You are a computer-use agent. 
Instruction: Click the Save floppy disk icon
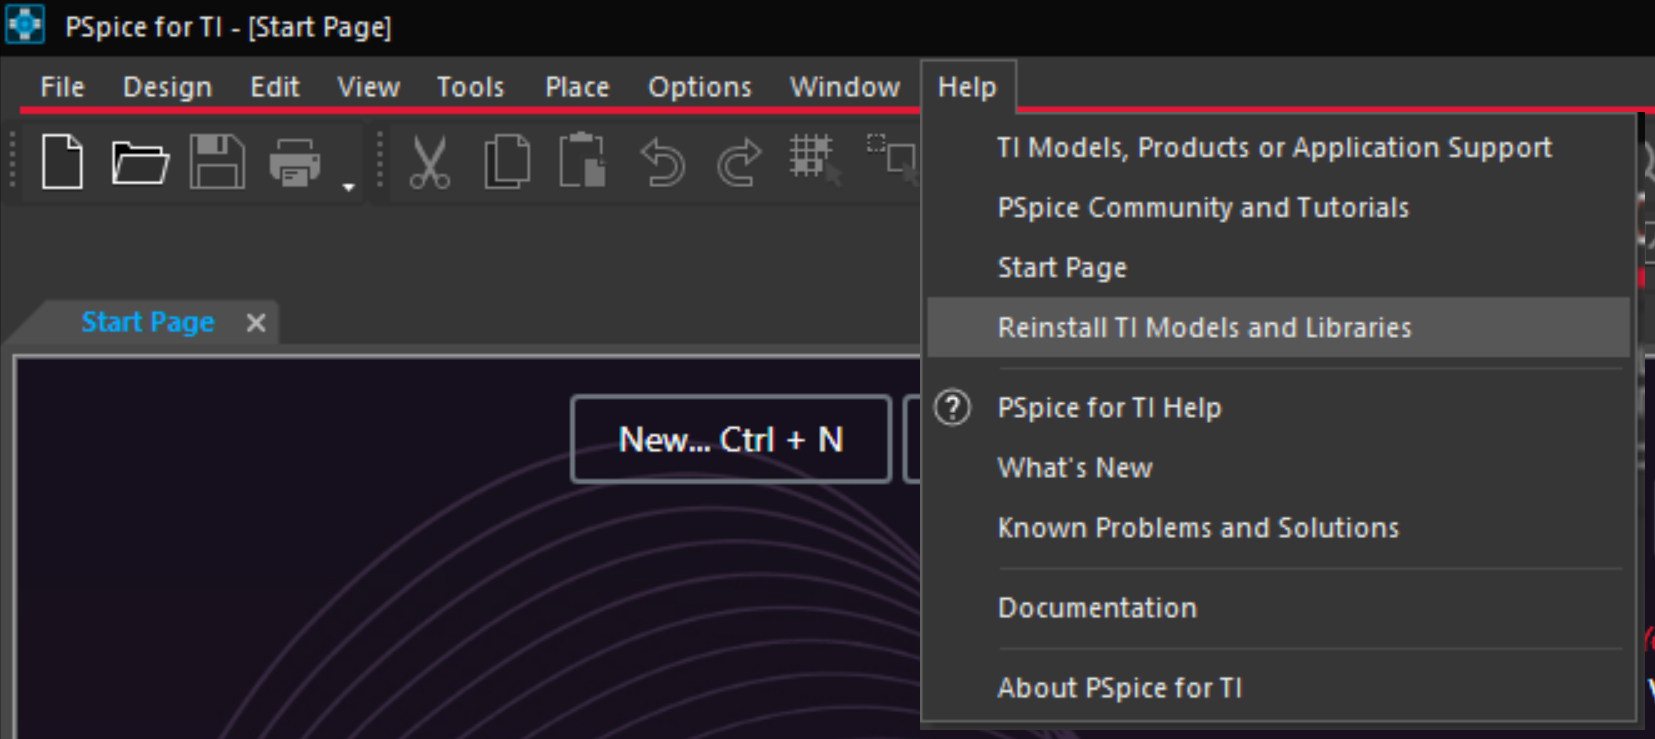pyautogui.click(x=217, y=162)
